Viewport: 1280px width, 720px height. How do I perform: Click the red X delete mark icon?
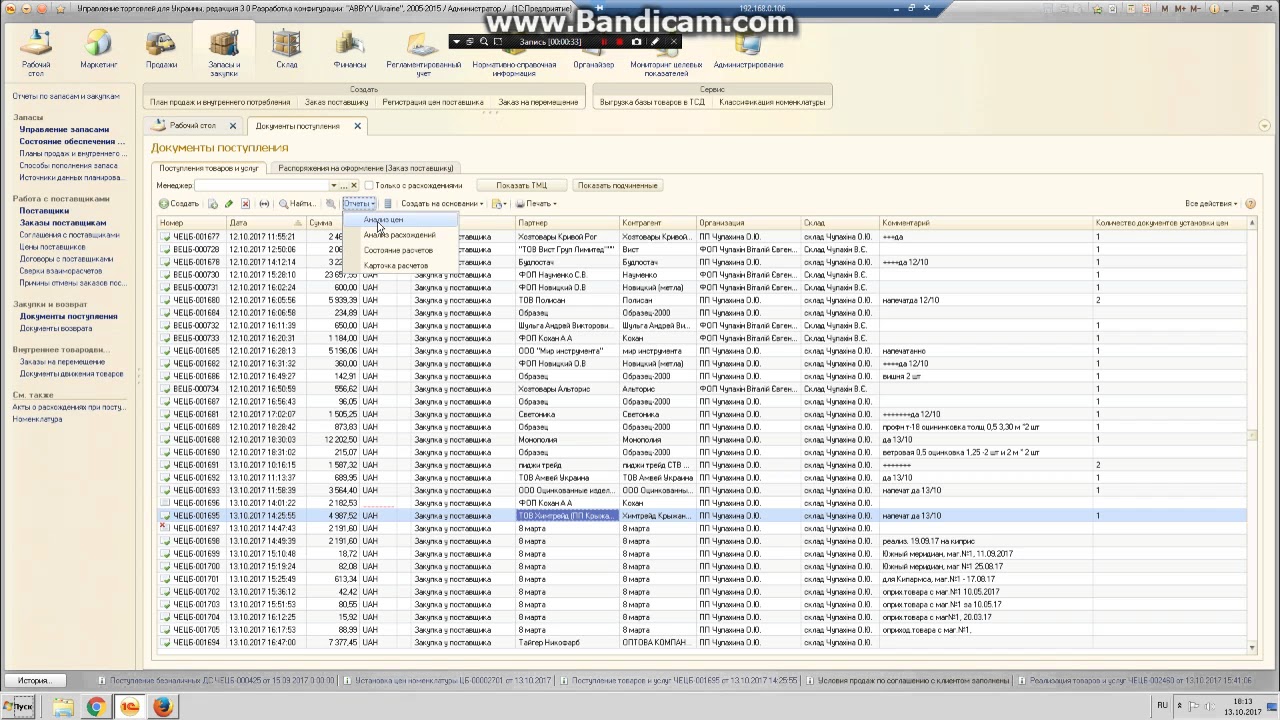coord(245,204)
